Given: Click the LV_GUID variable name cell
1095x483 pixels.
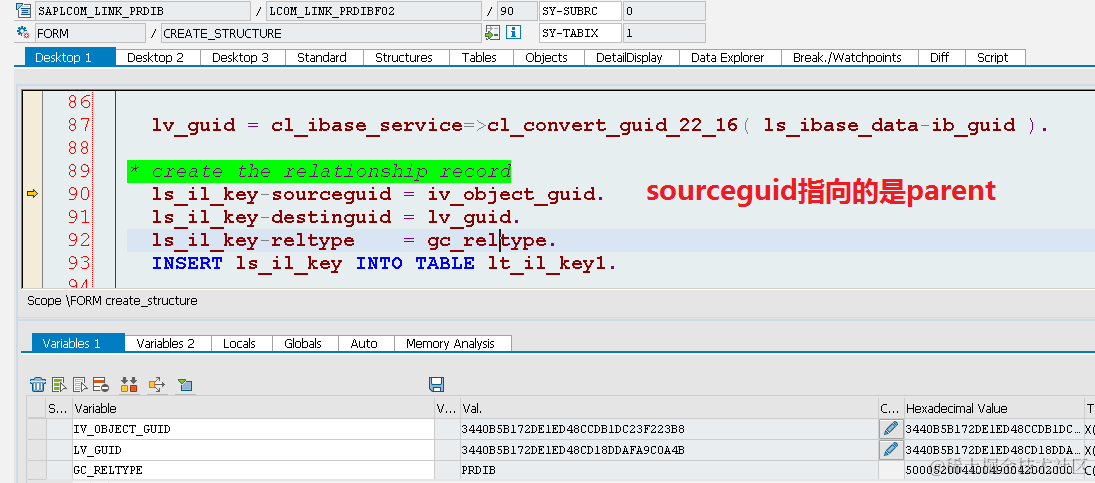Looking at the screenshot, I should coord(253,449).
